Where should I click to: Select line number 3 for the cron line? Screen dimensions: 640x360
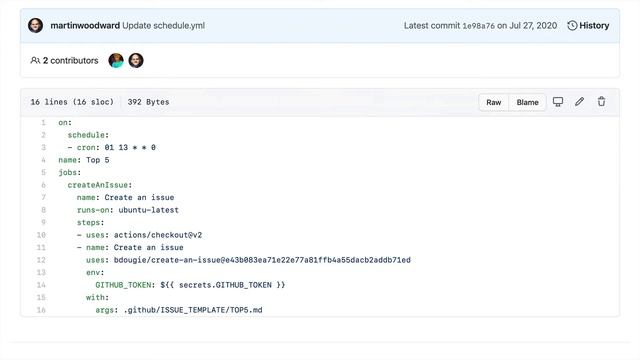(x=43, y=147)
